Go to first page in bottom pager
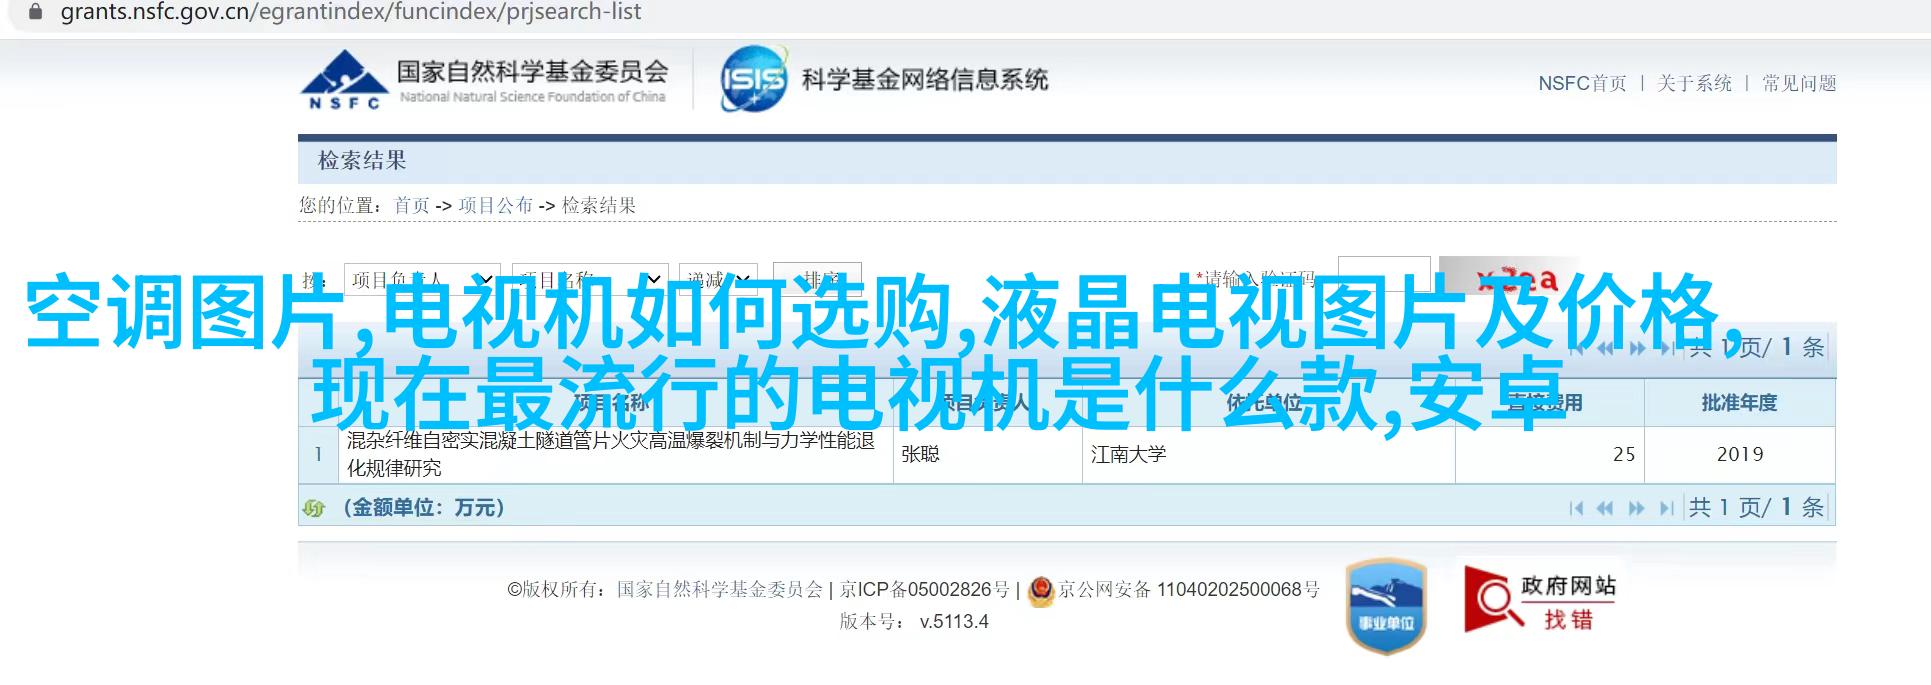This screenshot has width=1931, height=685. pyautogui.click(x=1576, y=508)
